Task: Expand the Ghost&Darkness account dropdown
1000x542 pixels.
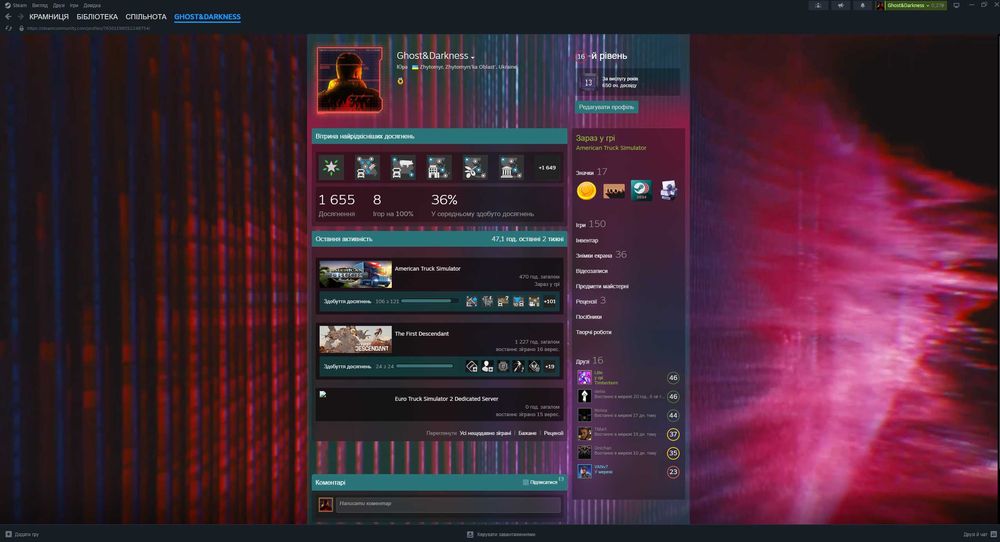Action: [x=916, y=5]
